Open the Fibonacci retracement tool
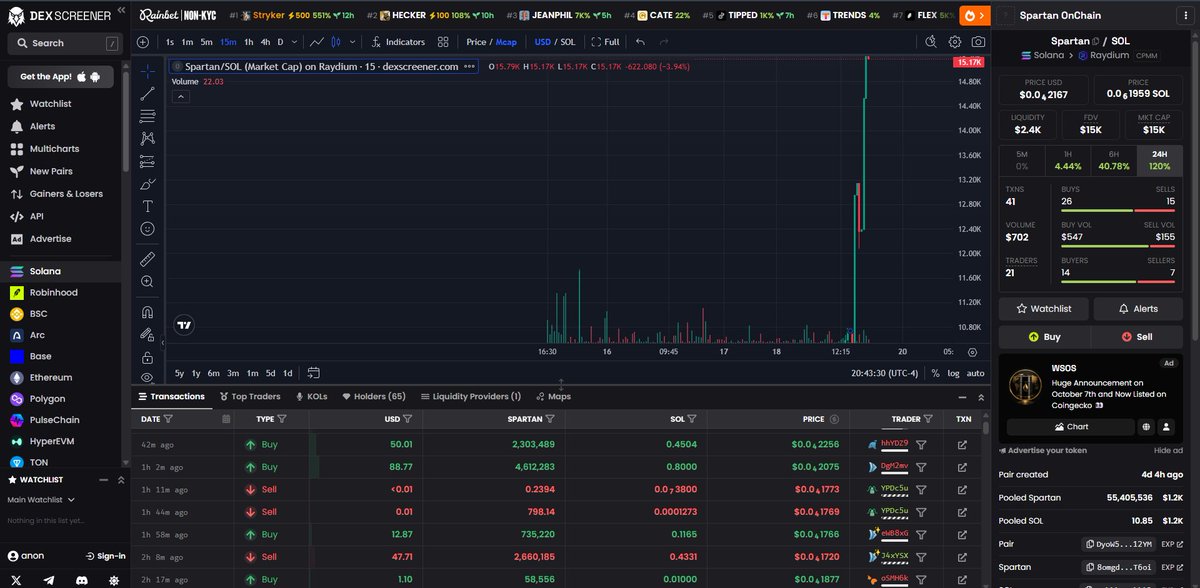Image resolution: width=1200 pixels, height=588 pixels. click(x=147, y=116)
